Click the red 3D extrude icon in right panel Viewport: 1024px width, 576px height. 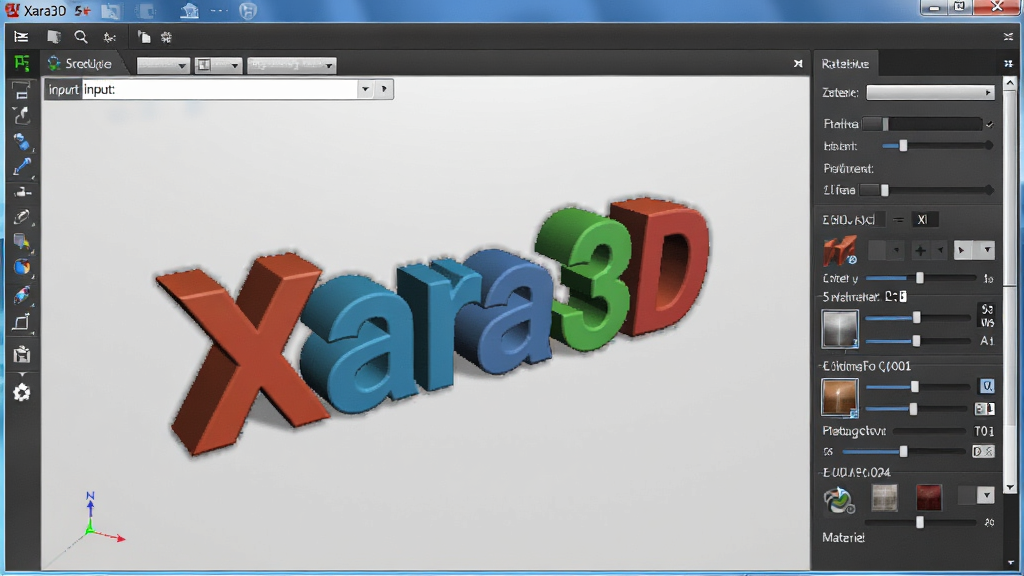(840, 250)
